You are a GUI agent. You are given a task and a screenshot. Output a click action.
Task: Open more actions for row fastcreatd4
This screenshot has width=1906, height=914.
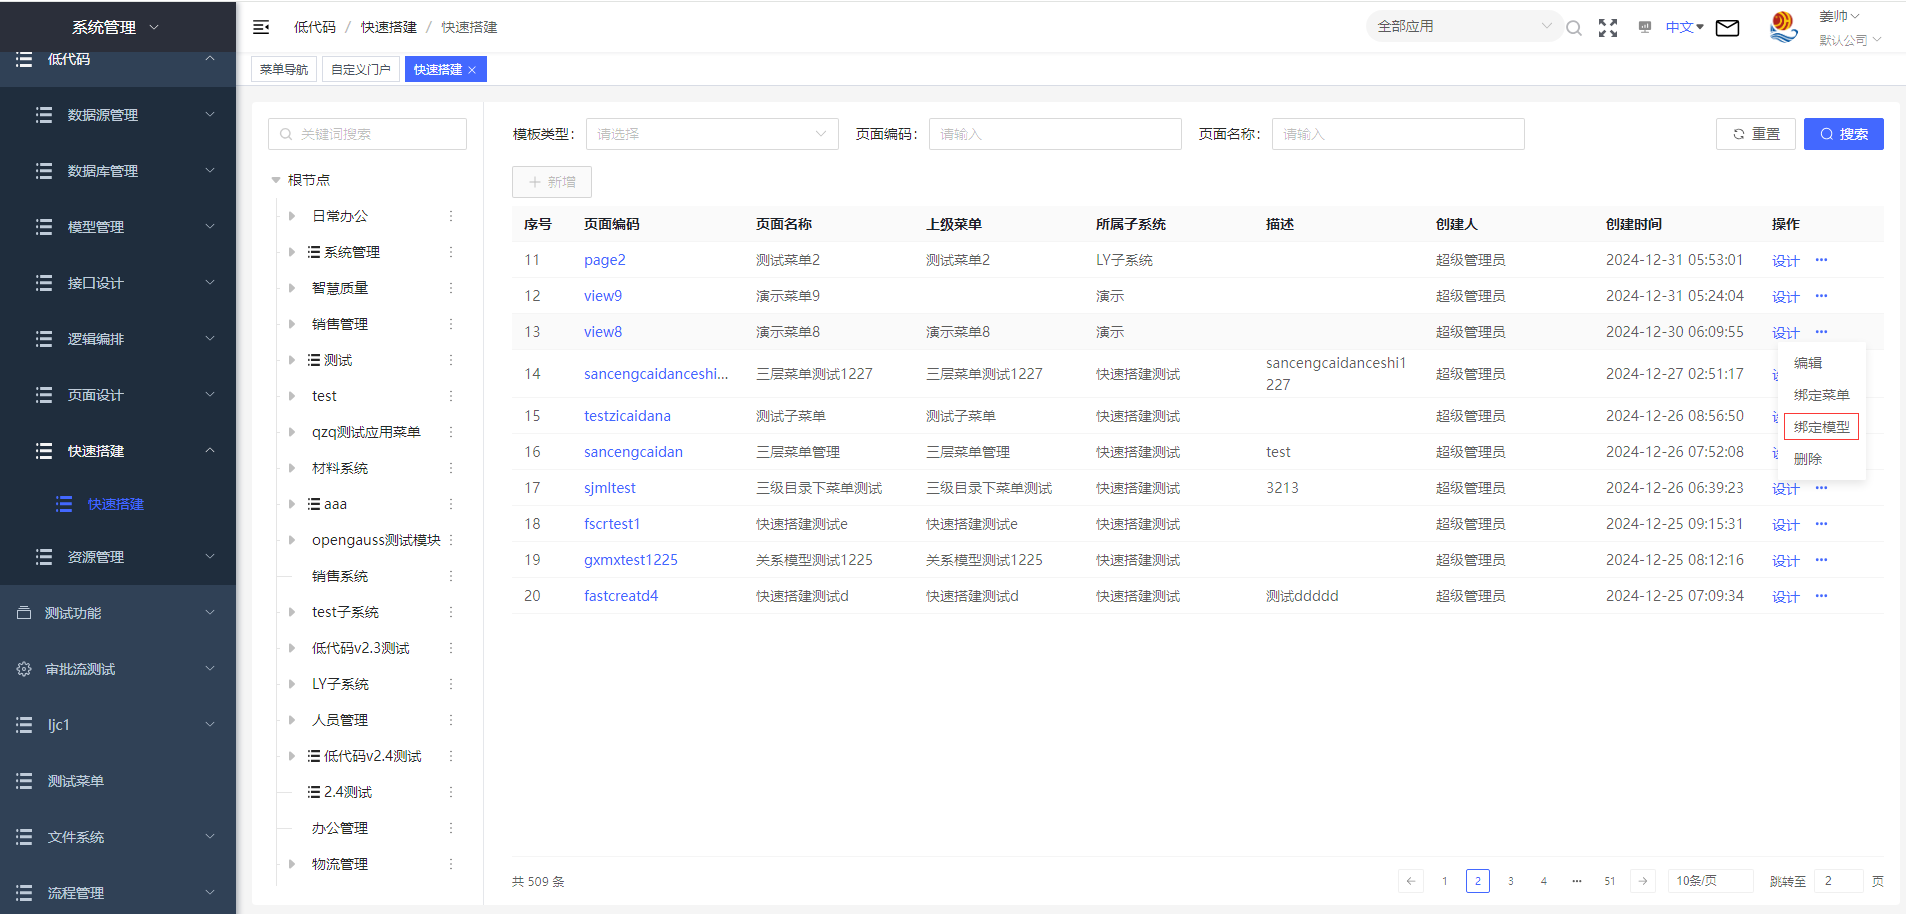click(x=1821, y=596)
